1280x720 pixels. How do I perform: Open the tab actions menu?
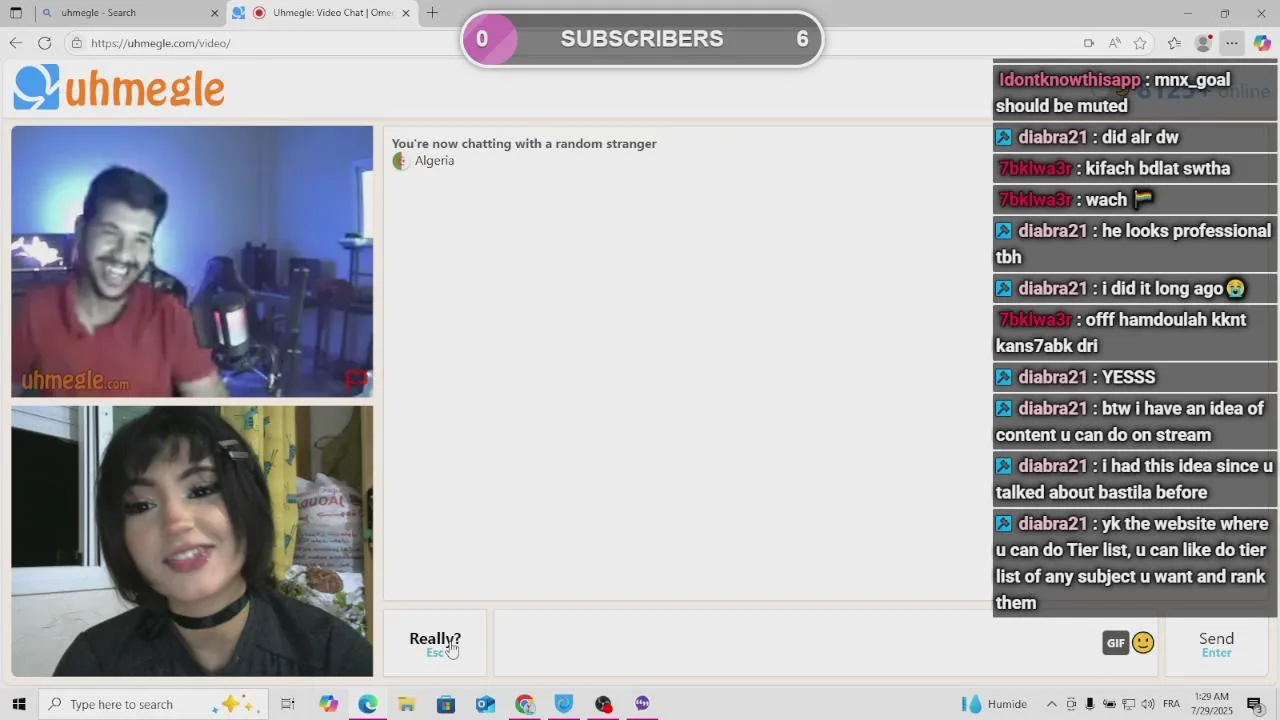pos(15,13)
